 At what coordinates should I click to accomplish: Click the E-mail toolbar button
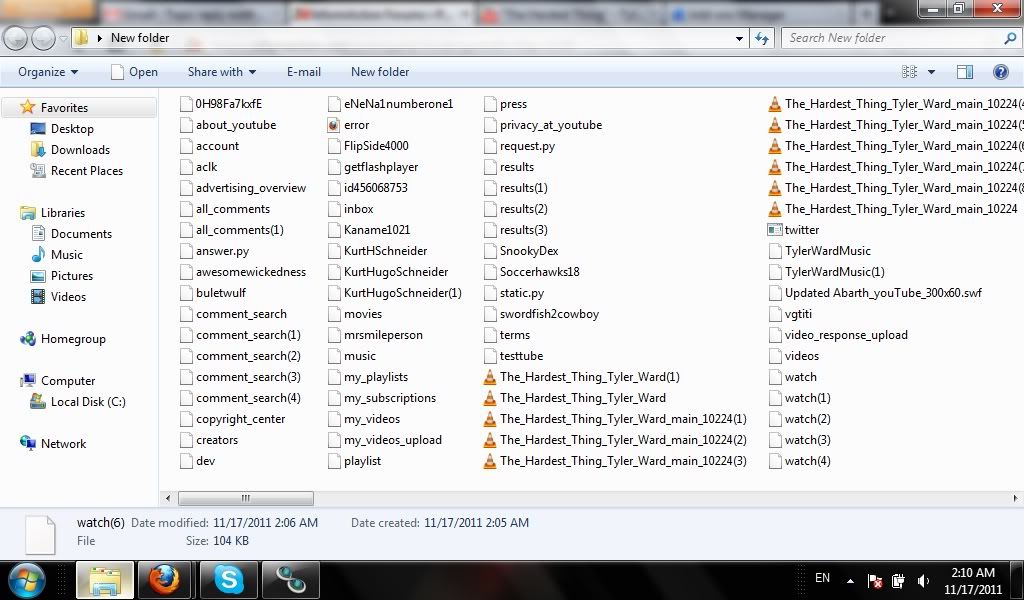[x=304, y=72]
